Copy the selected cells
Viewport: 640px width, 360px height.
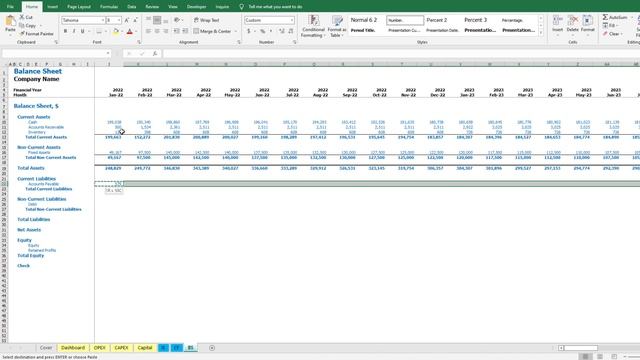(28, 25)
